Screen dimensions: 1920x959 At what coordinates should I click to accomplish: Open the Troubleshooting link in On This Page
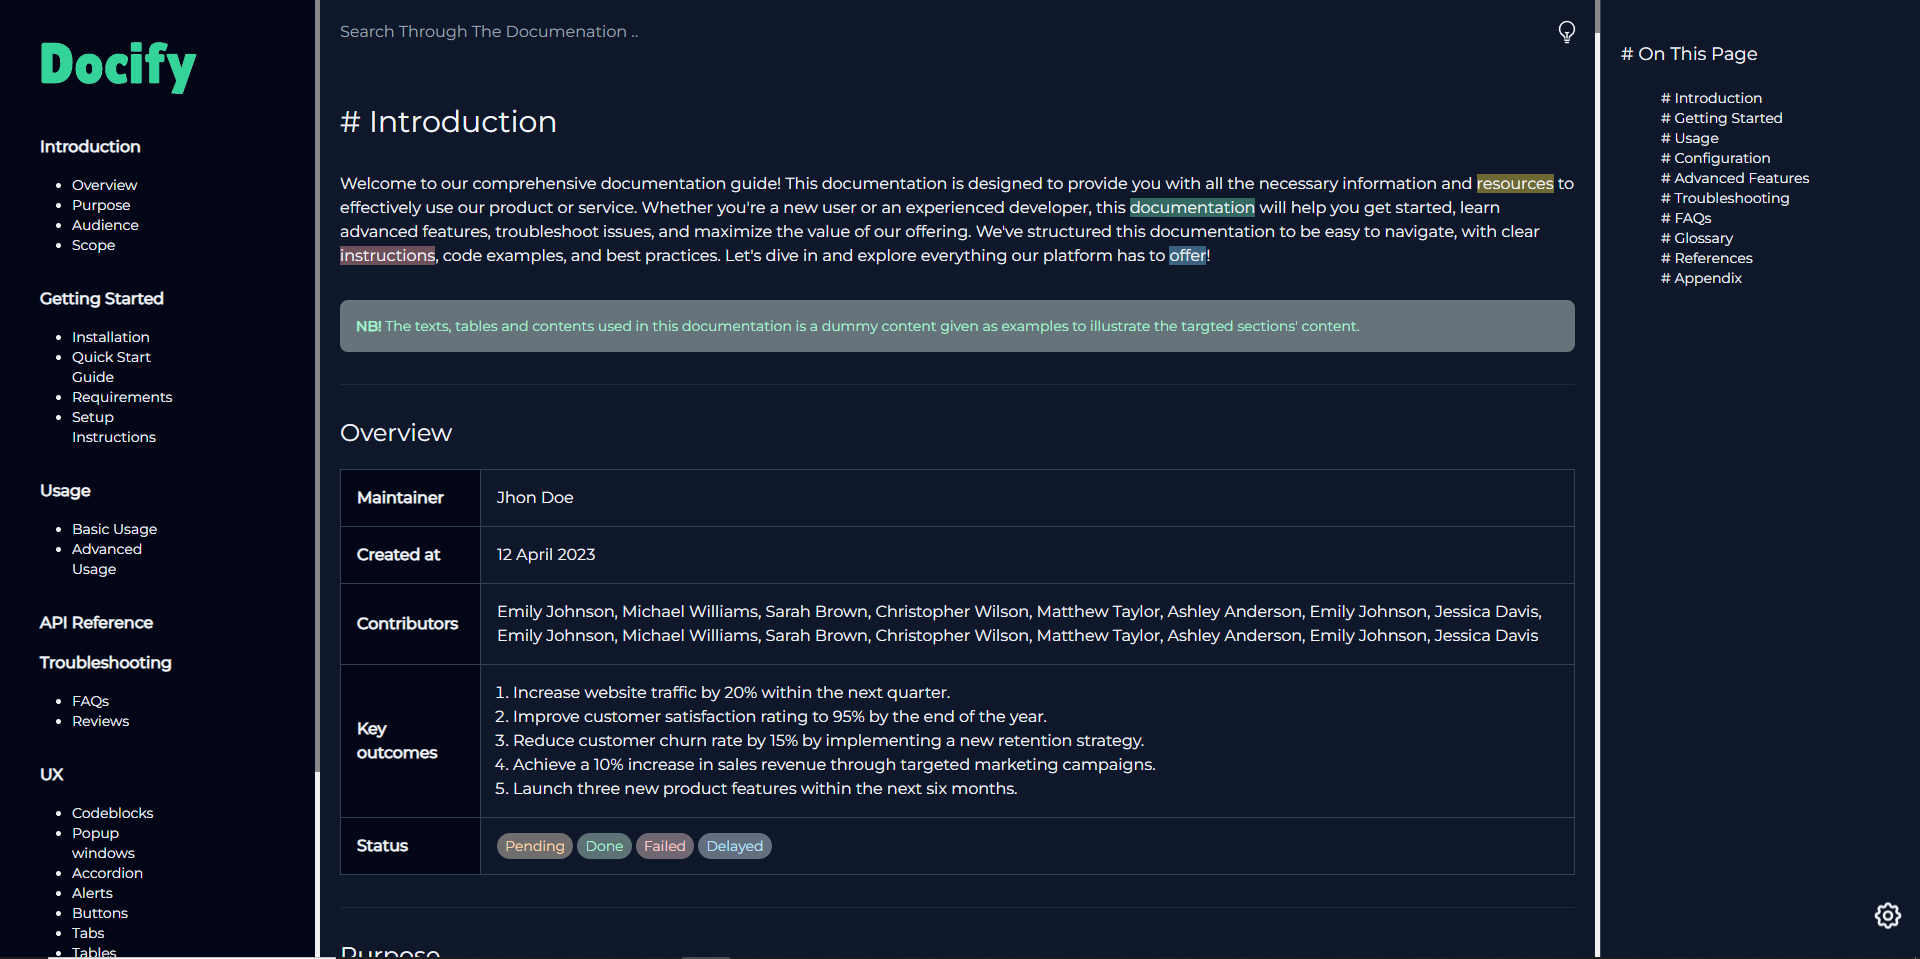click(x=1724, y=197)
